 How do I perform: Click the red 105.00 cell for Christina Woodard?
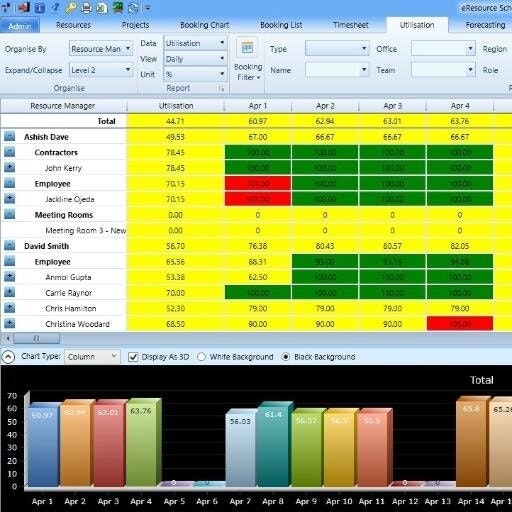coord(460,324)
